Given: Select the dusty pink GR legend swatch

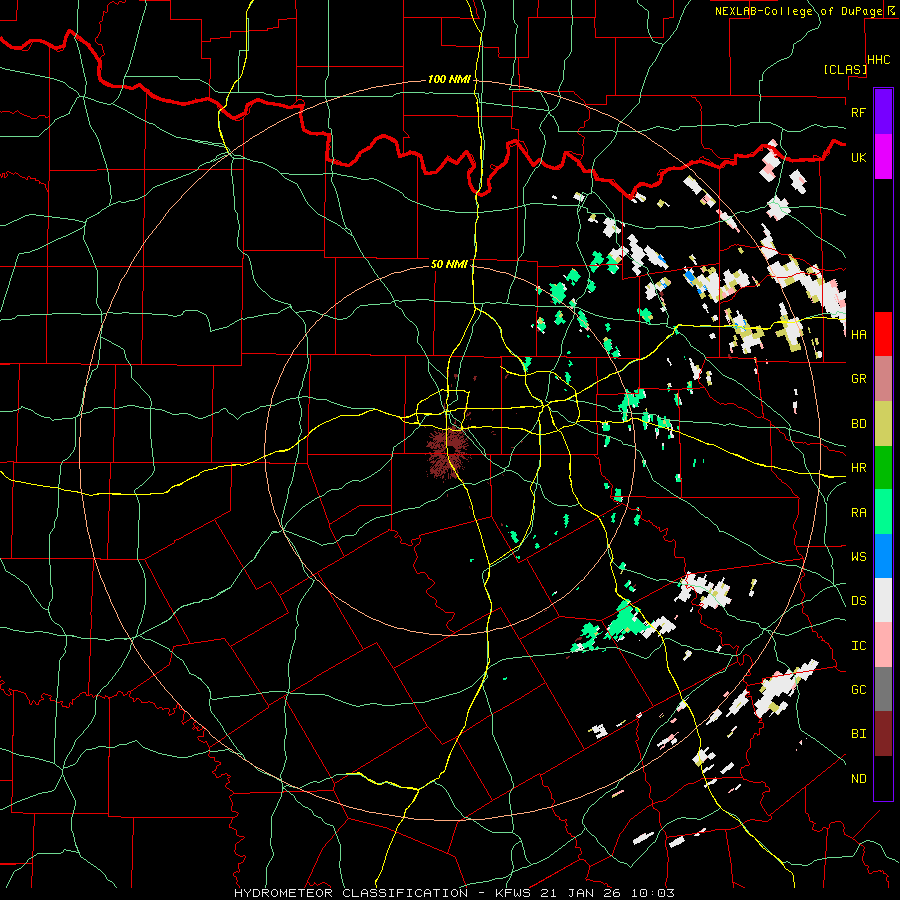Looking at the screenshot, I should pos(883,379).
